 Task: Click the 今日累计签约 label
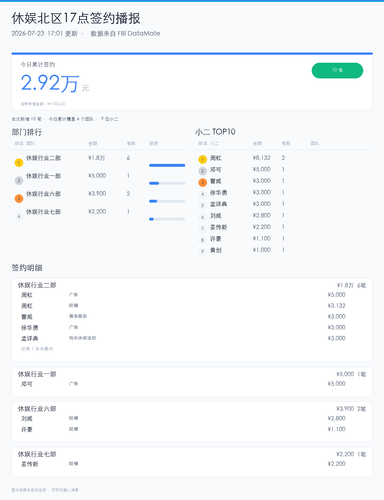(x=38, y=65)
